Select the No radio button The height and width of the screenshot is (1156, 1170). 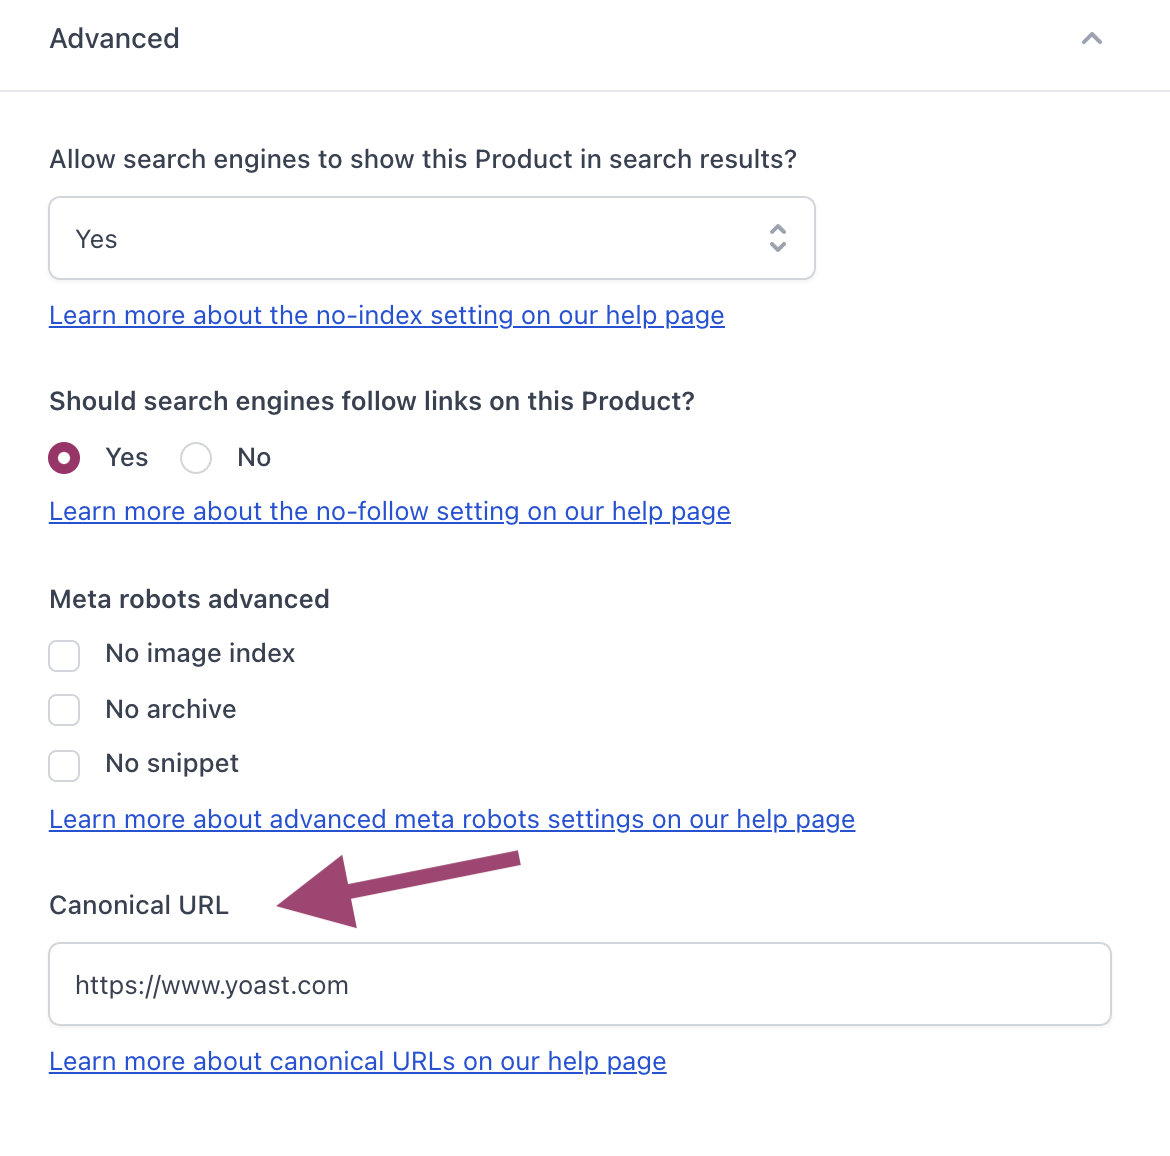(195, 457)
